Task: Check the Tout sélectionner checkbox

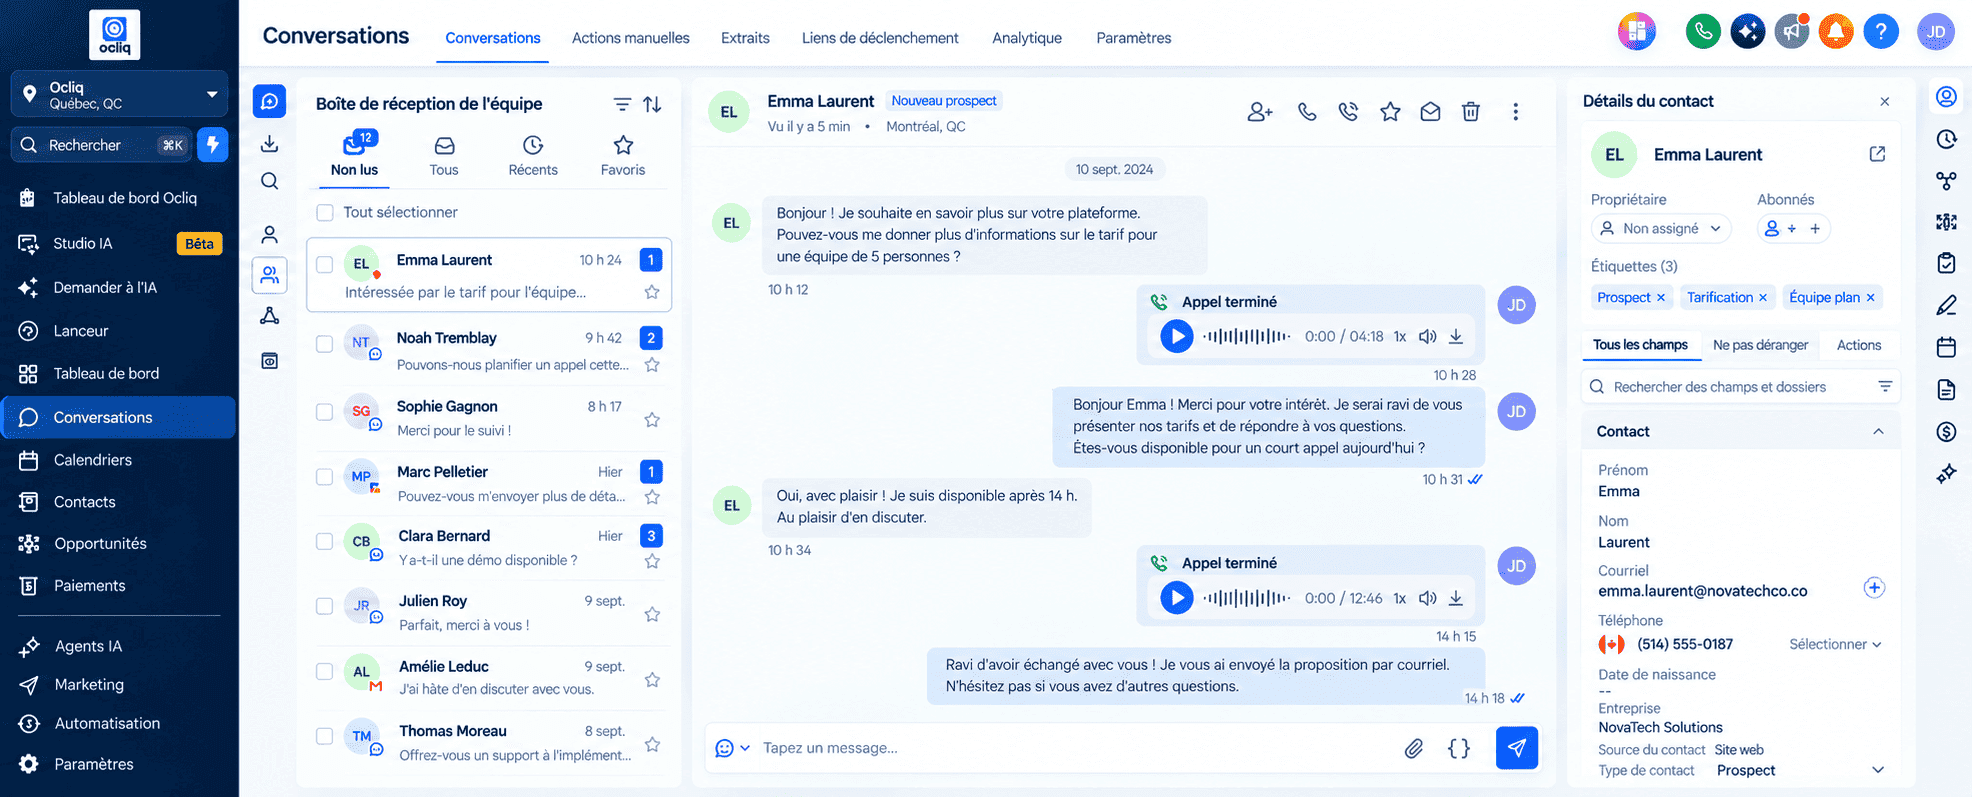Action: [325, 213]
